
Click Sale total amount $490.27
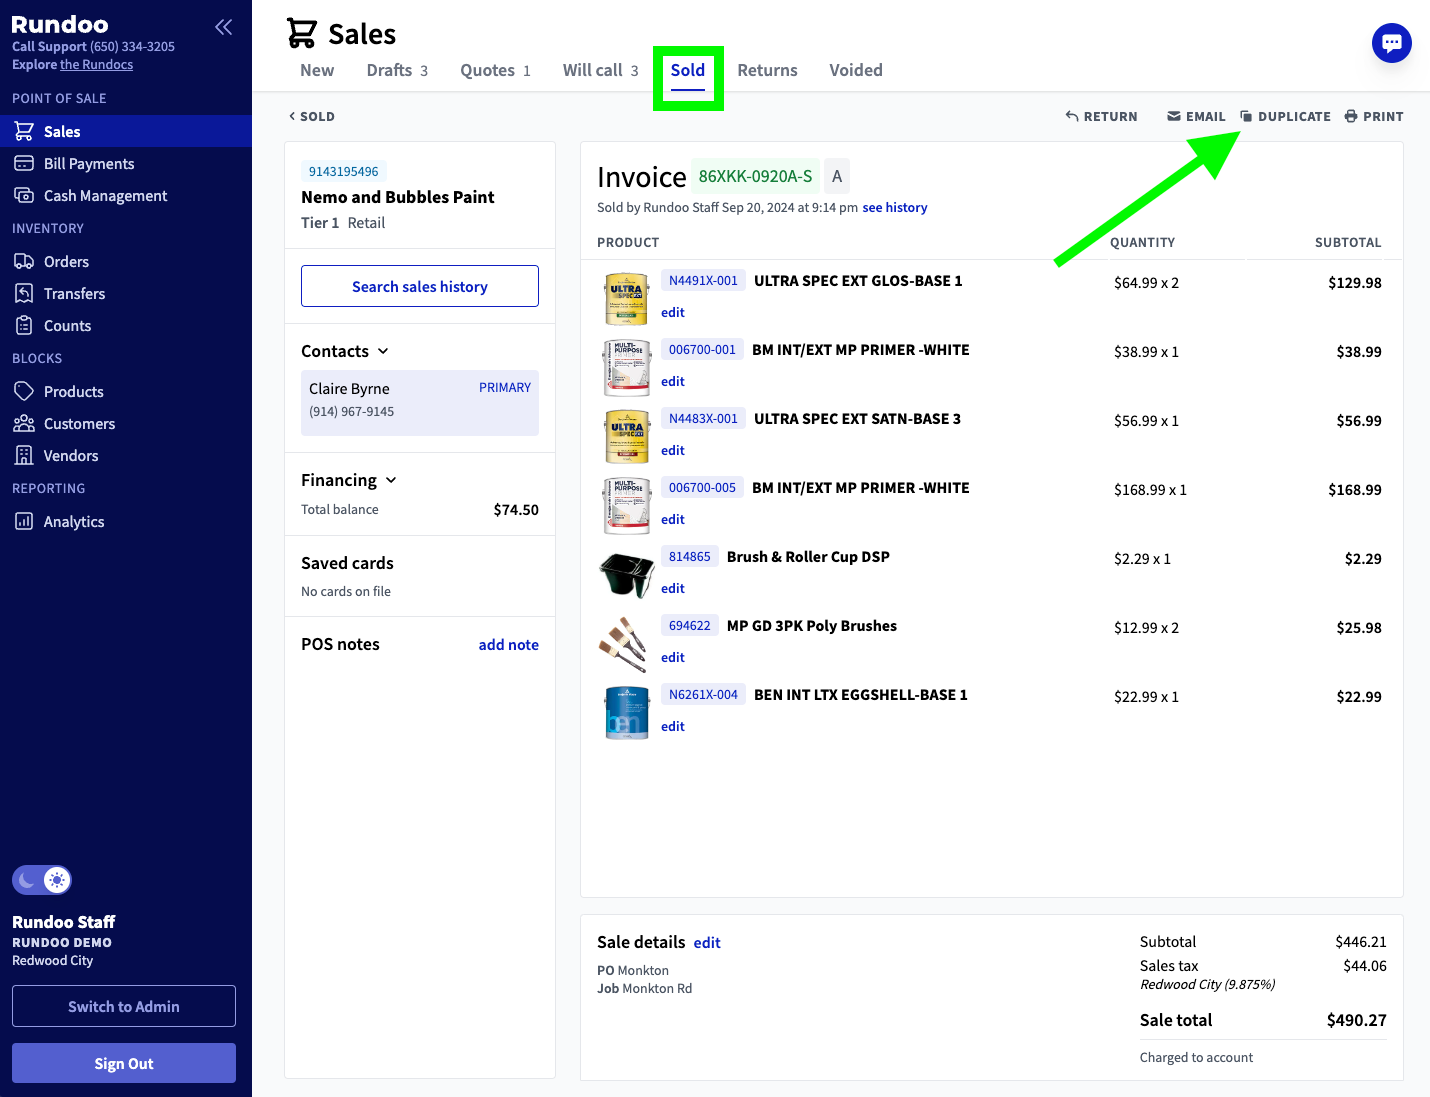pyautogui.click(x=1356, y=1020)
